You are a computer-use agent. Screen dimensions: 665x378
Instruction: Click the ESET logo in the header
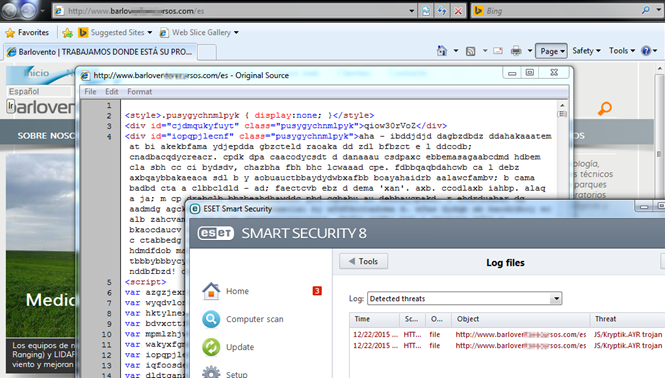(215, 233)
